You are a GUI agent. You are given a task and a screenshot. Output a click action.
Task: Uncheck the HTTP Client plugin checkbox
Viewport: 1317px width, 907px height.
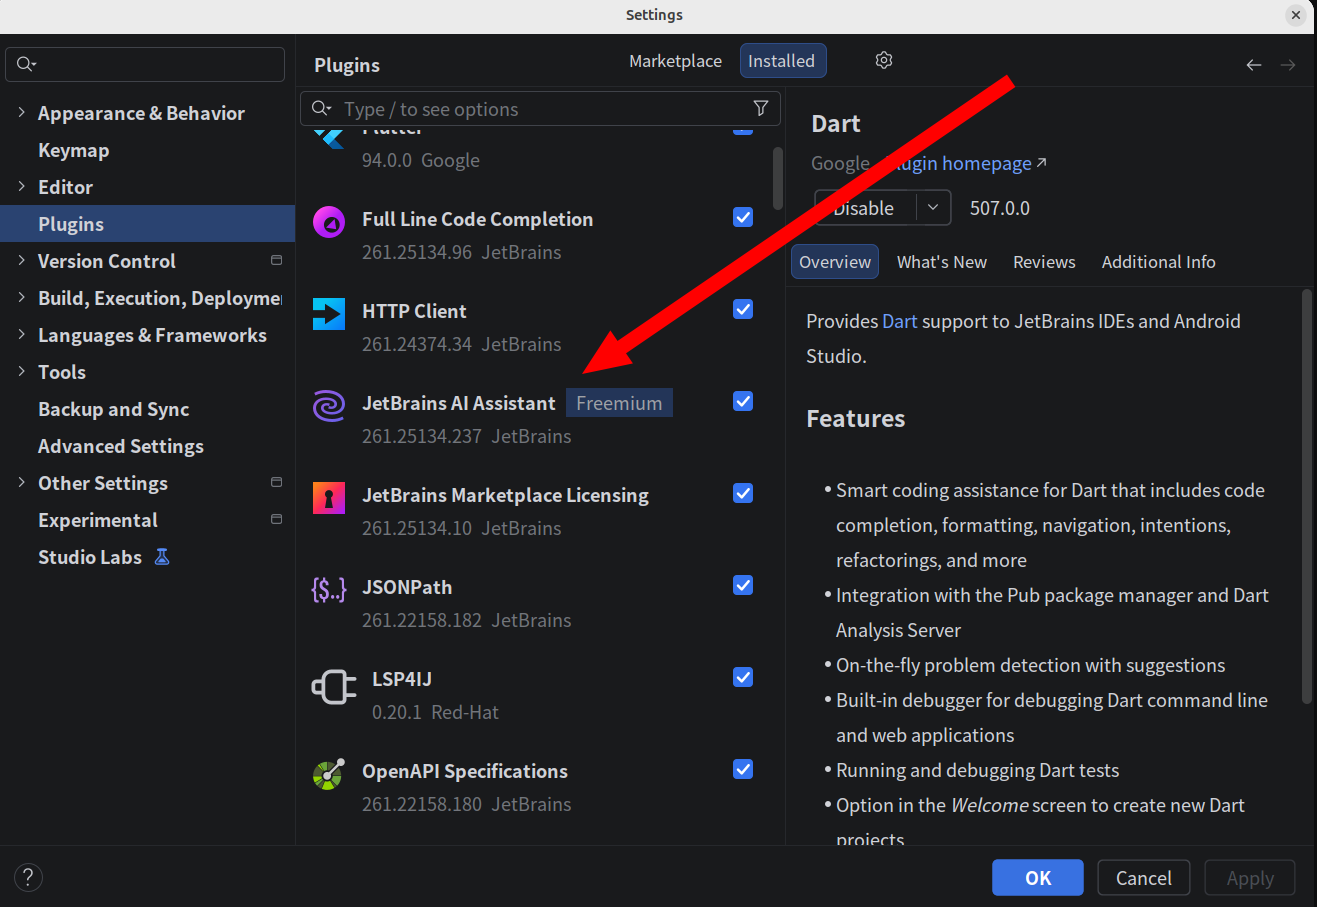point(743,309)
